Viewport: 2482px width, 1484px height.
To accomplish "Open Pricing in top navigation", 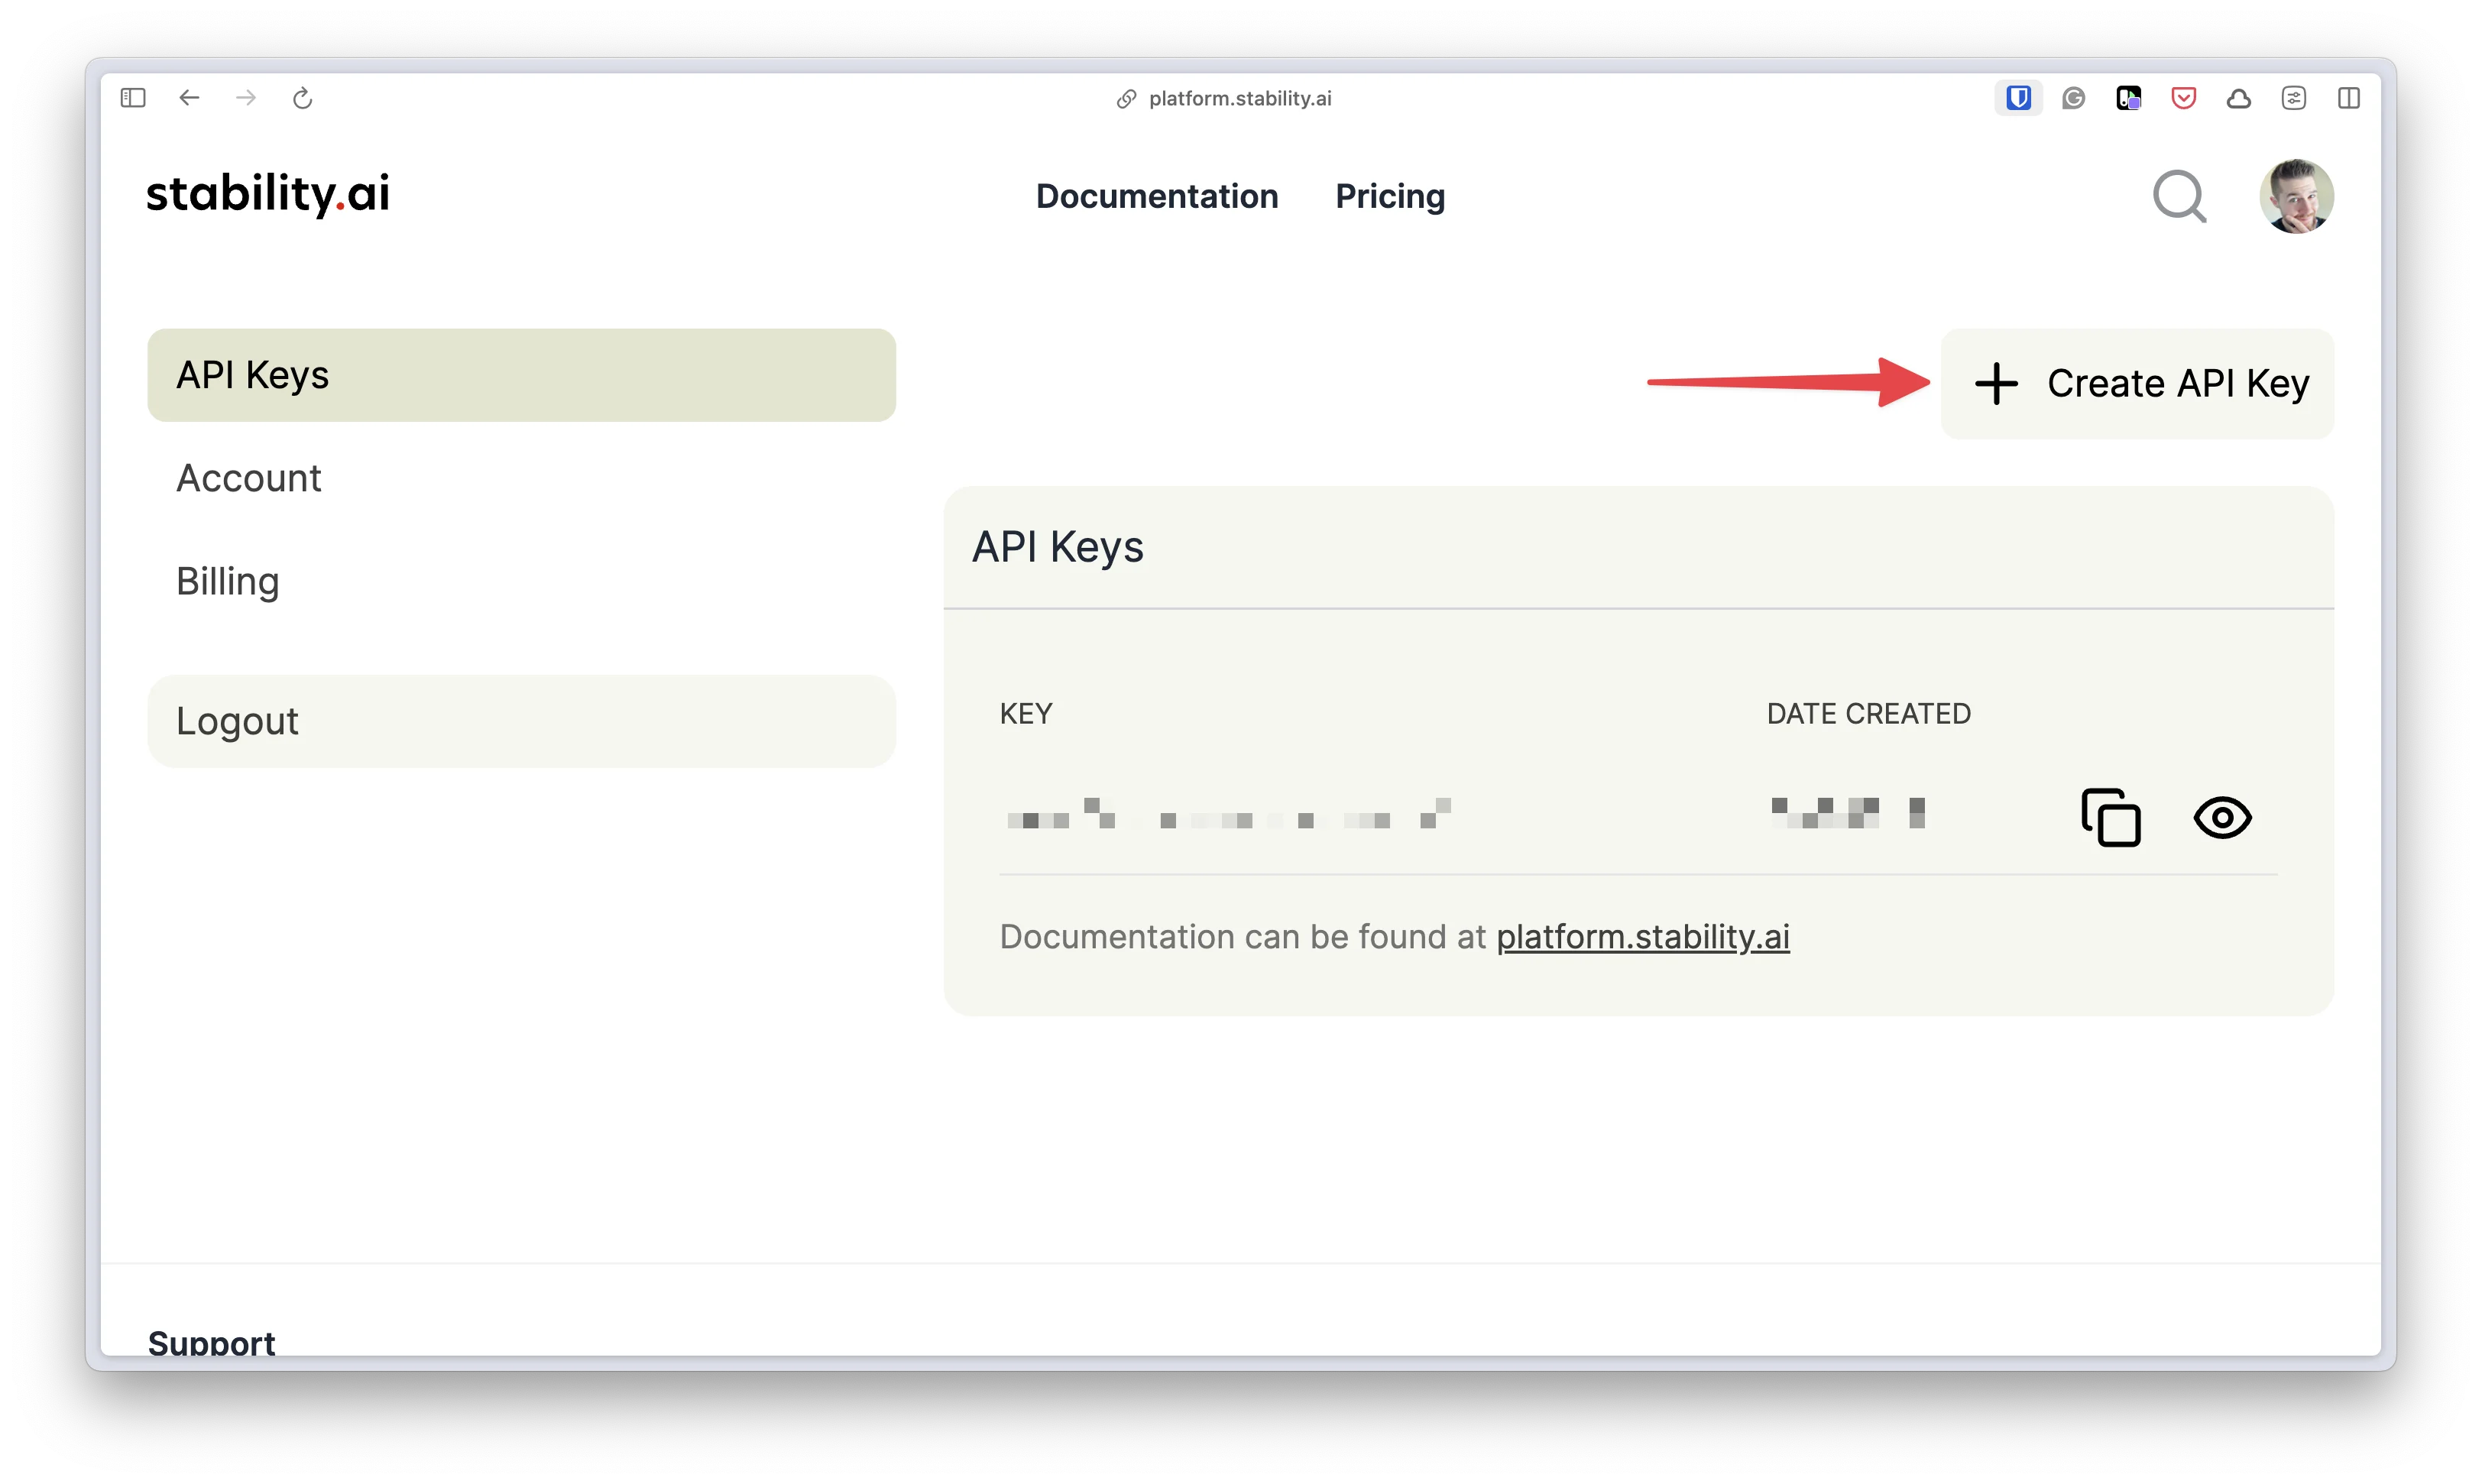I will [1390, 196].
